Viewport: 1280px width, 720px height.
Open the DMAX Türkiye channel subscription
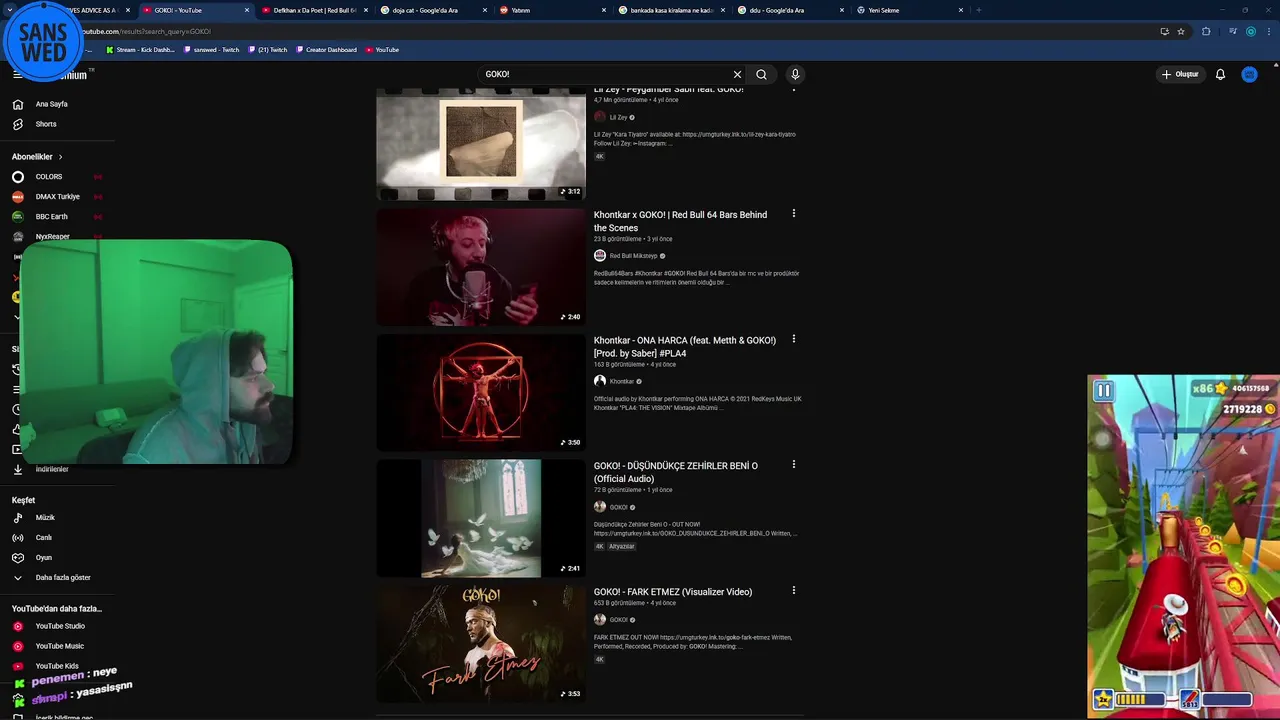(x=56, y=197)
